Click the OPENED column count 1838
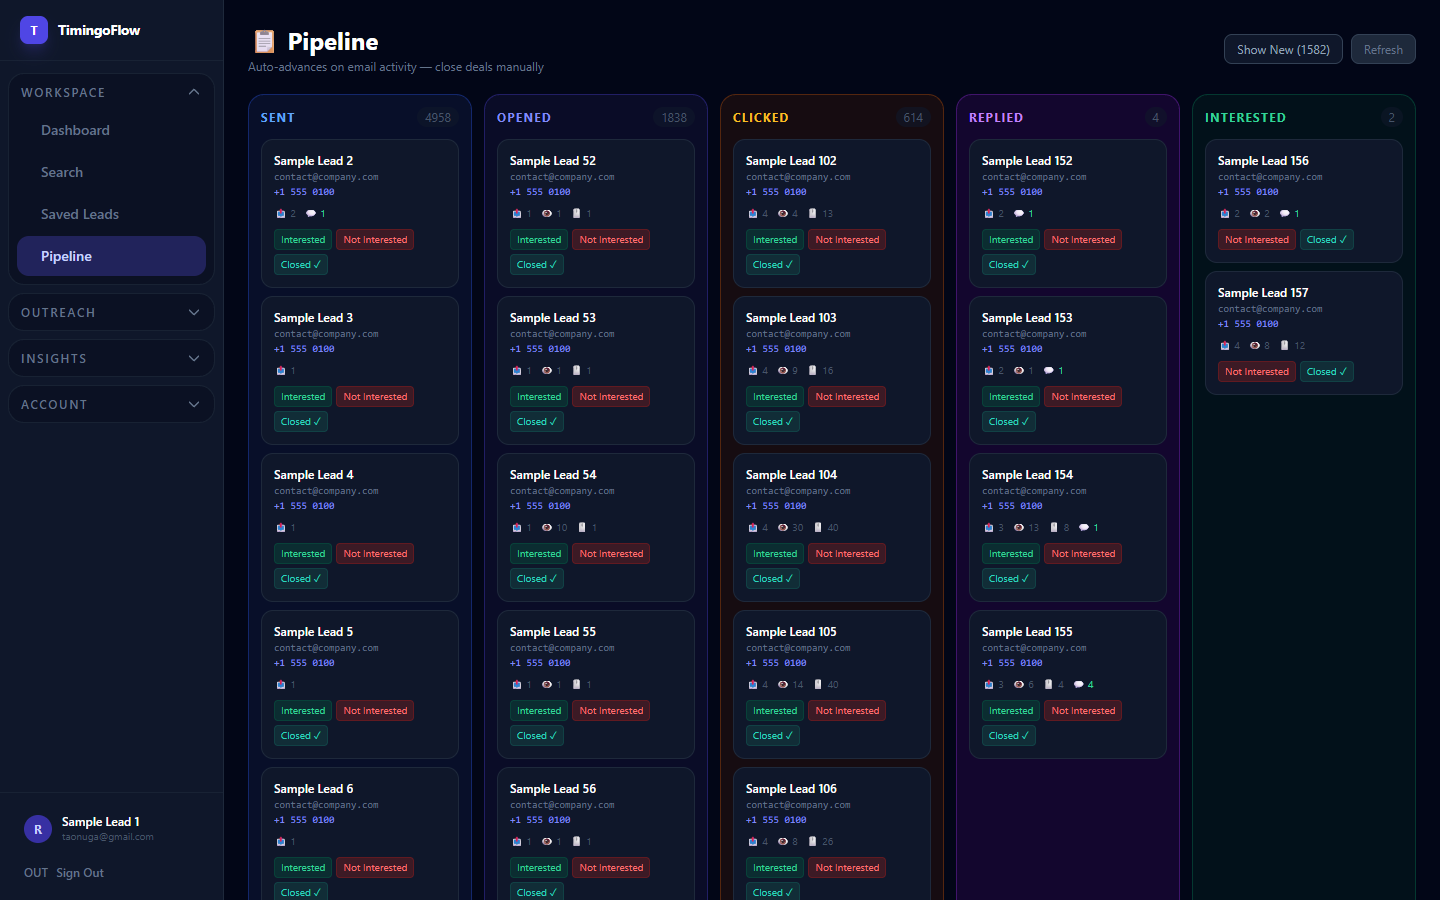 pos(674,118)
